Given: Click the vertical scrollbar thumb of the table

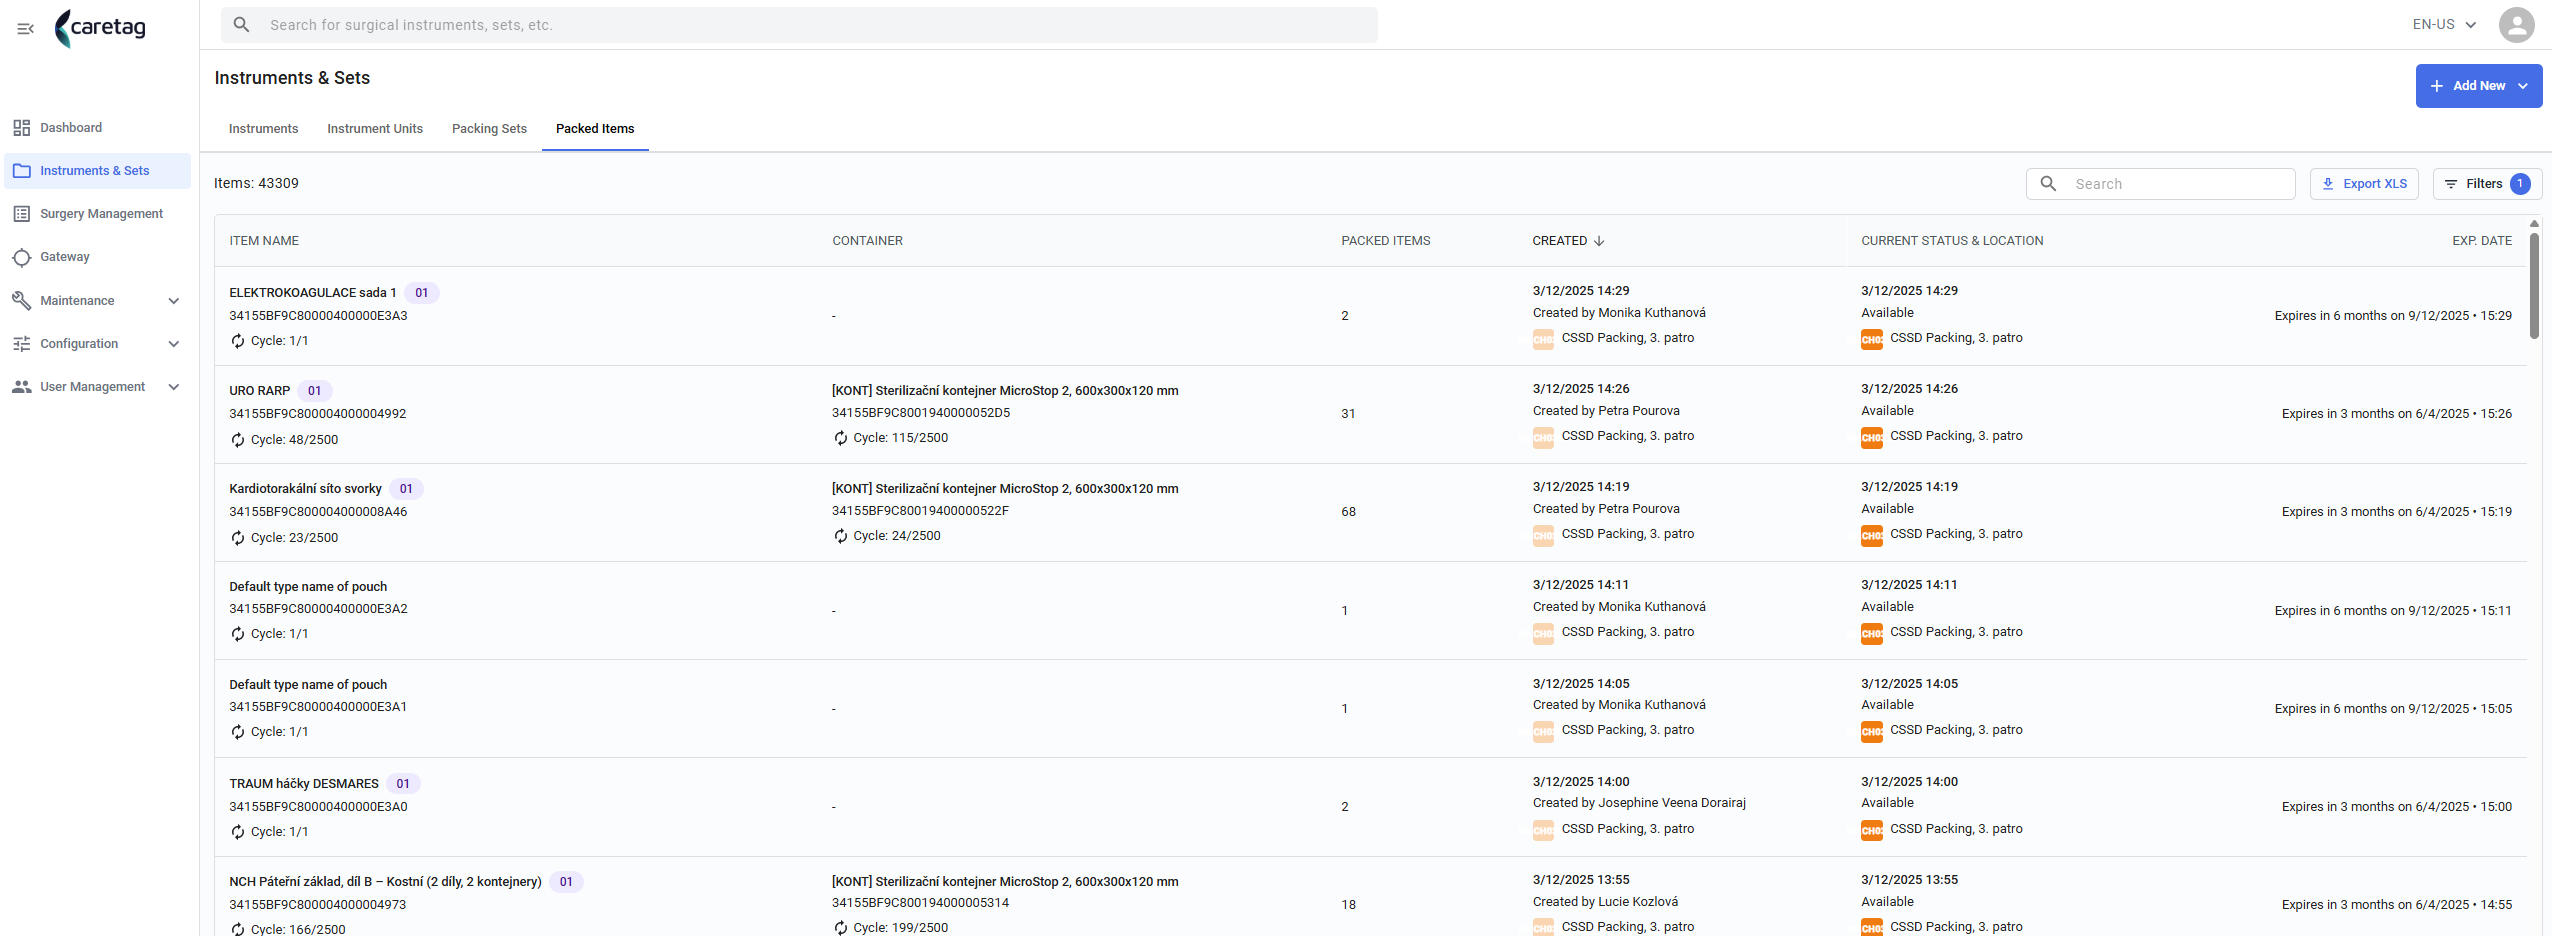Looking at the screenshot, I should click(x=2534, y=286).
